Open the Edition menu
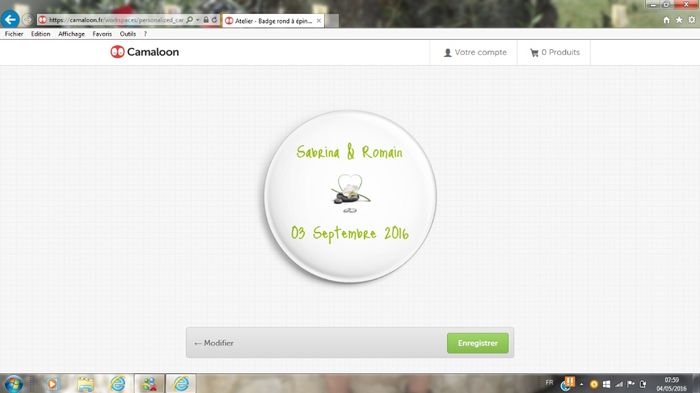This screenshot has width=700, height=393. [x=41, y=34]
